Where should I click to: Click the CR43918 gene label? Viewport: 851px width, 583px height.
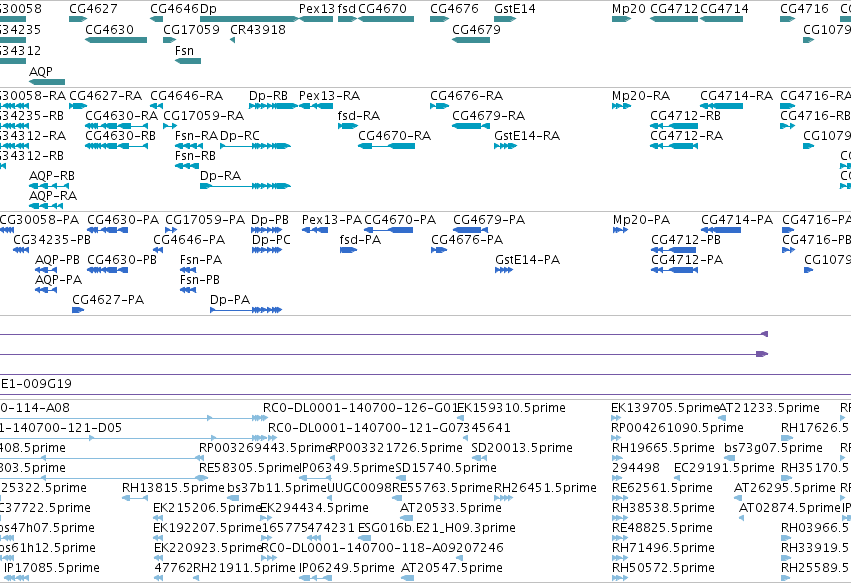click(258, 29)
